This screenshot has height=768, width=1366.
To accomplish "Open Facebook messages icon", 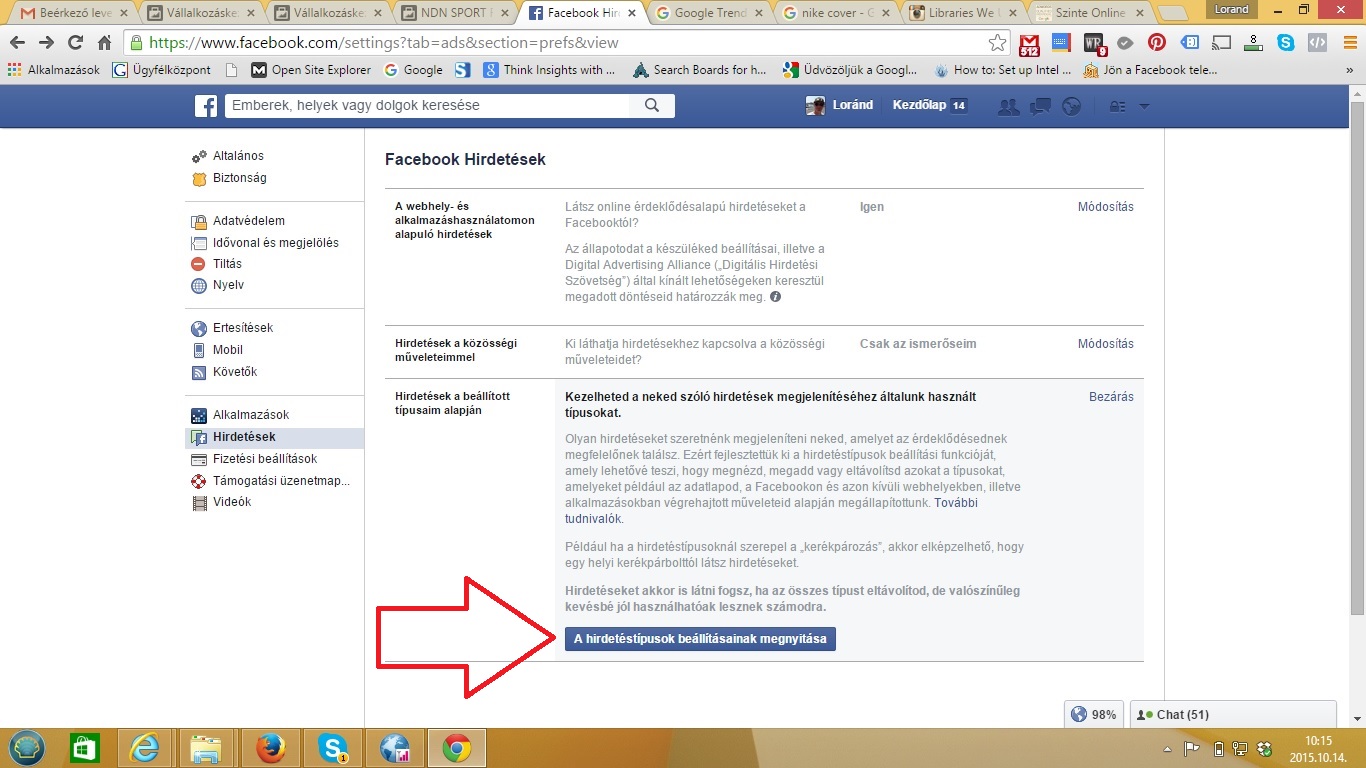I will pyautogui.click(x=1040, y=106).
